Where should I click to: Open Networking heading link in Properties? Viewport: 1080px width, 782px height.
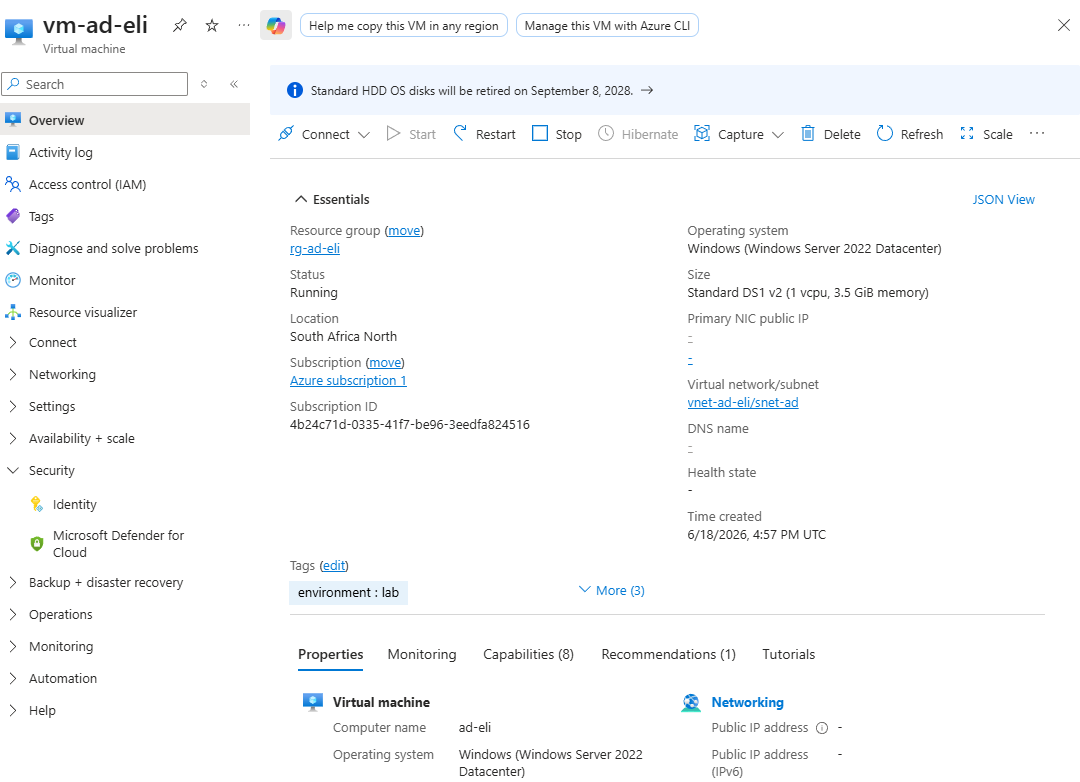(x=747, y=702)
